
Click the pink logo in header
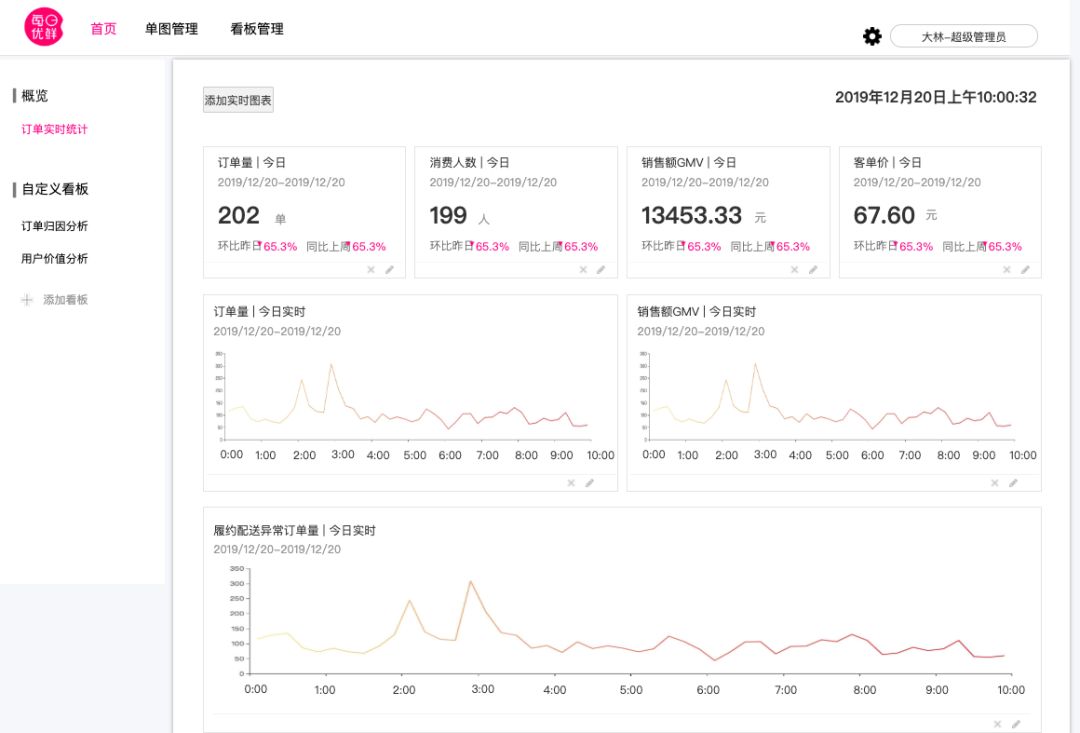coord(44,27)
